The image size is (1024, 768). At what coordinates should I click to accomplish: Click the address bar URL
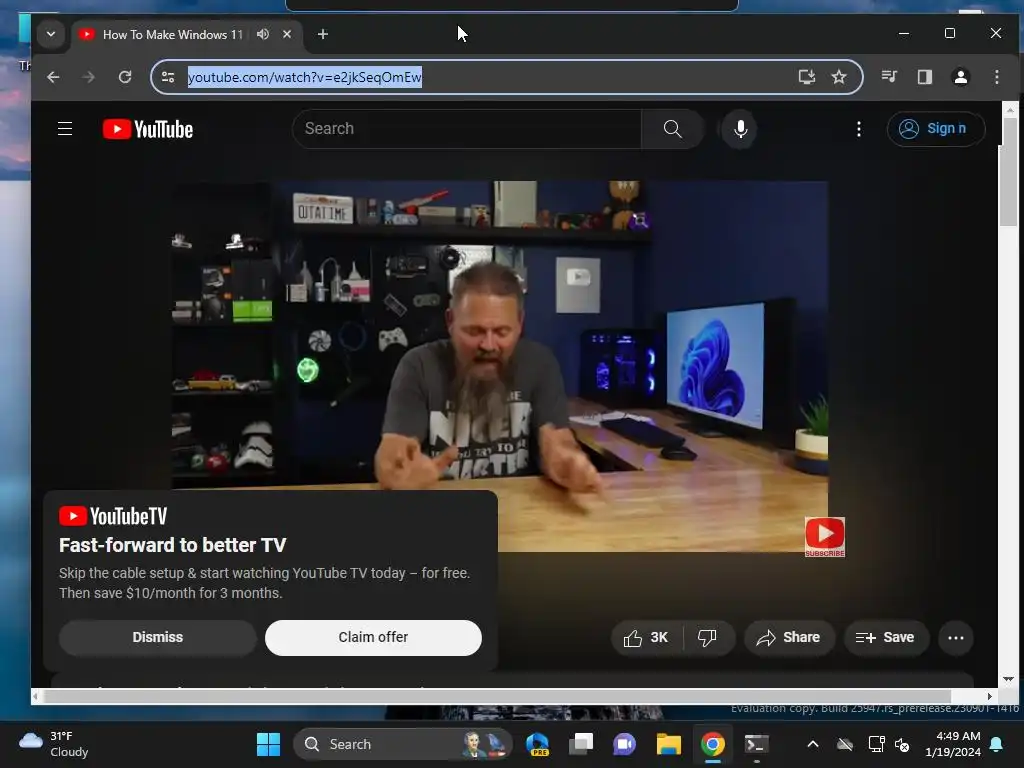coord(304,77)
